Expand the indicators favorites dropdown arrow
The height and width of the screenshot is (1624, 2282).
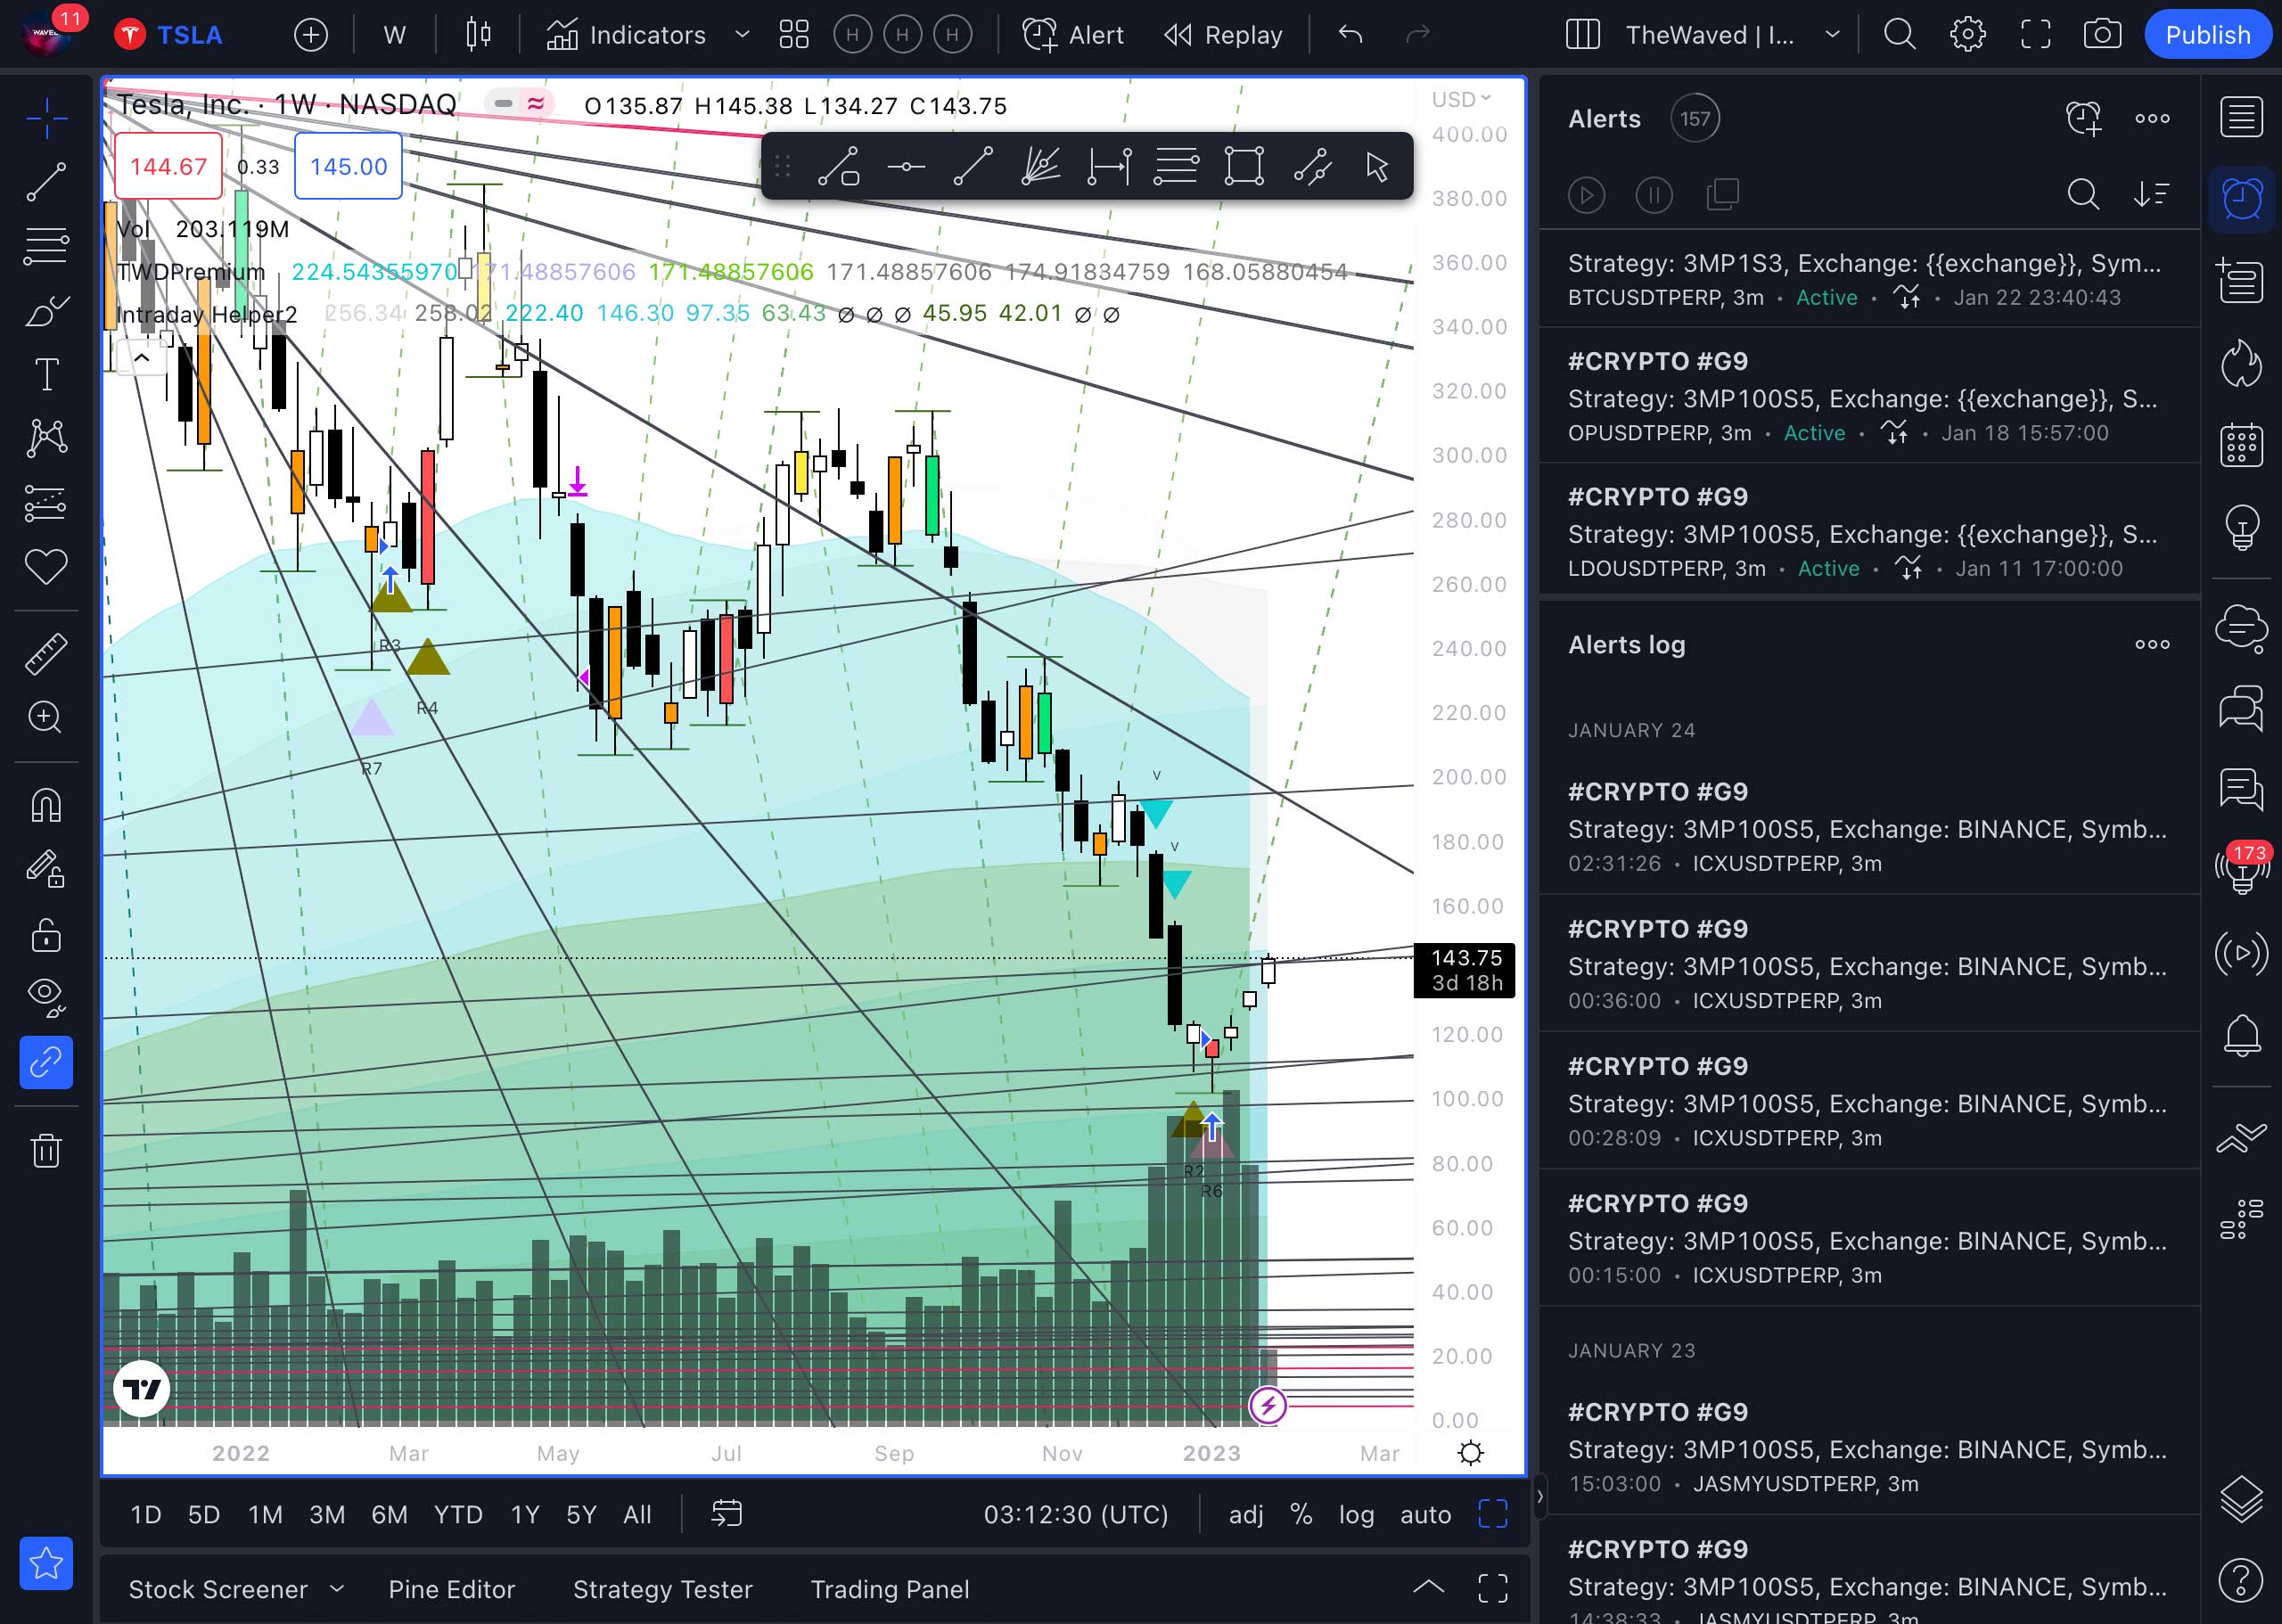[742, 35]
